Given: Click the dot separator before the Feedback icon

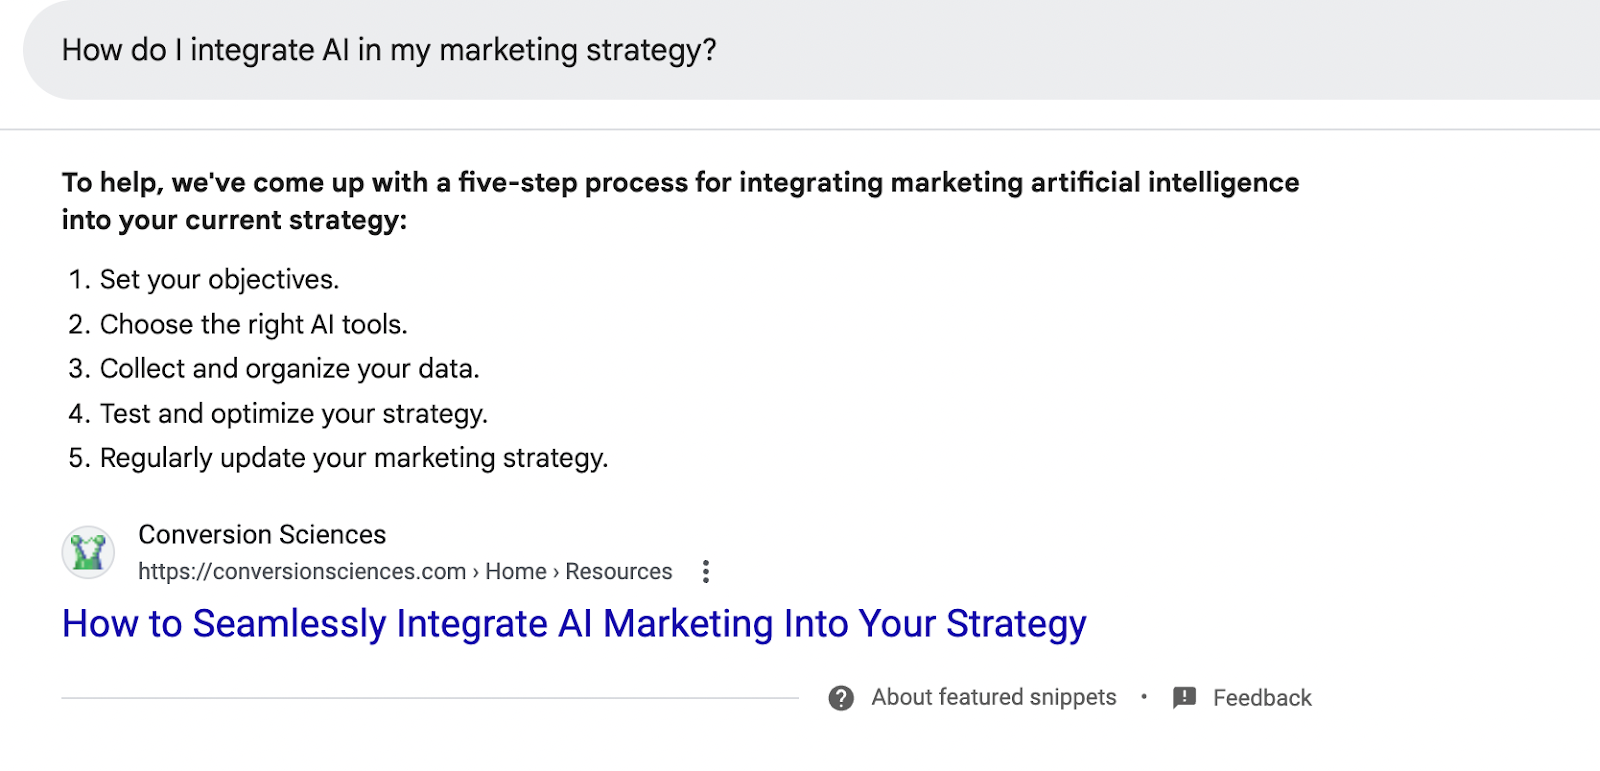Looking at the screenshot, I should click(1144, 697).
